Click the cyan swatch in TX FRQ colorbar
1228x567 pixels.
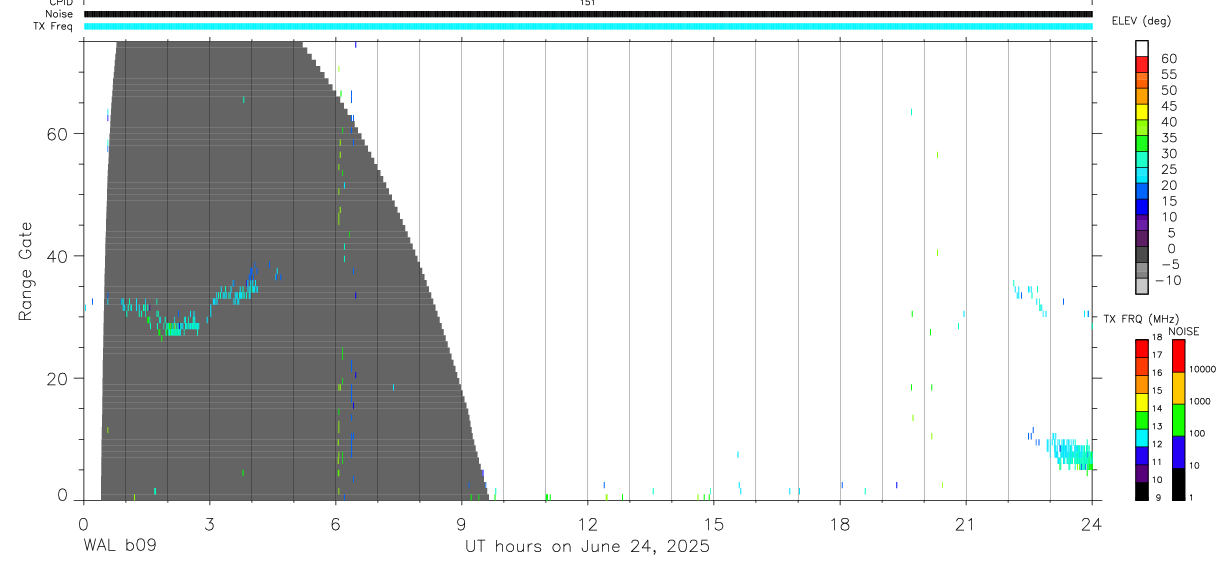(1142, 438)
